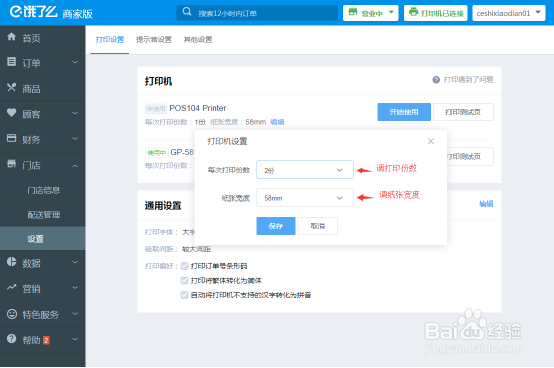Click the storefront icon beside 门店
The width and height of the screenshot is (554, 368).
pyautogui.click(x=12, y=164)
